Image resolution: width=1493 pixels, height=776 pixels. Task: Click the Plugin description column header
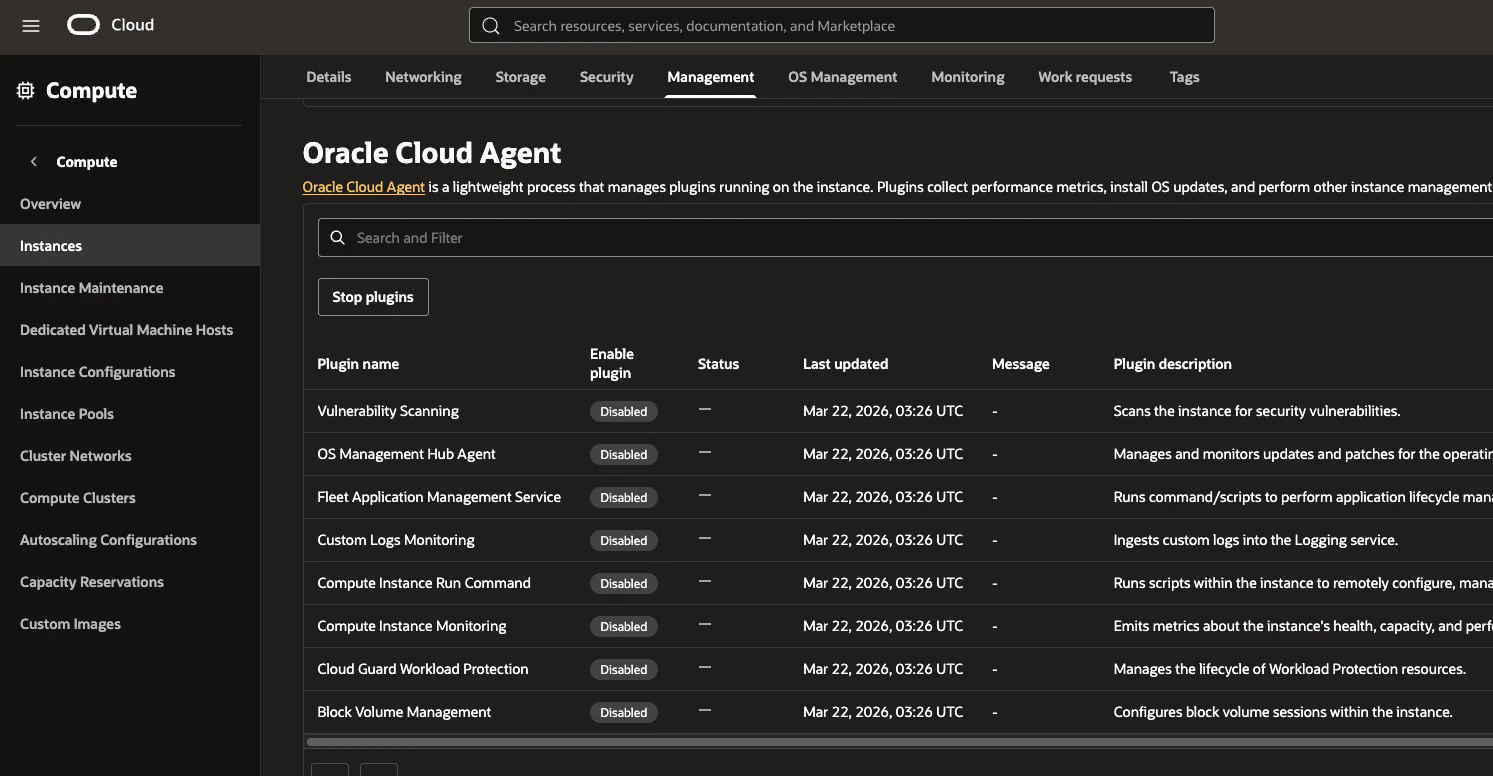[x=1173, y=364]
